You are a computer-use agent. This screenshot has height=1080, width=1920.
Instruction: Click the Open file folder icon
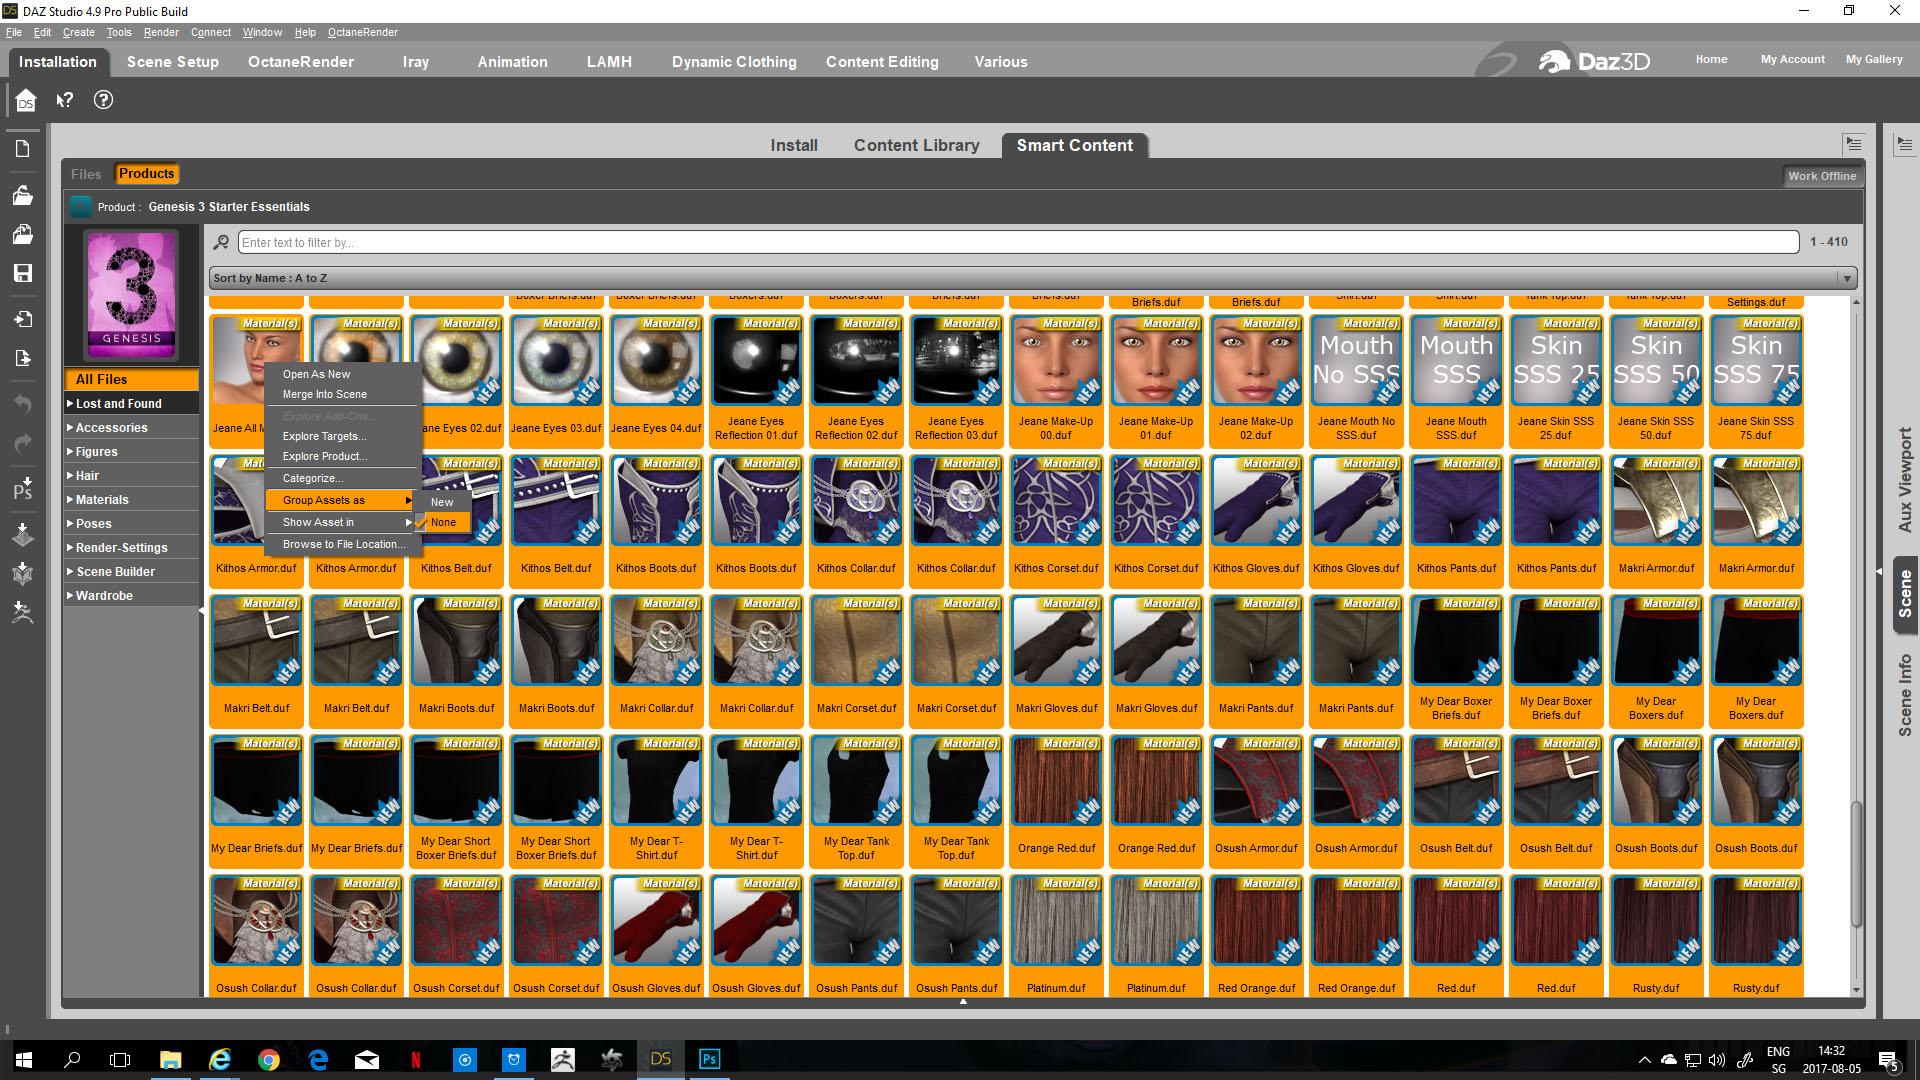click(23, 195)
